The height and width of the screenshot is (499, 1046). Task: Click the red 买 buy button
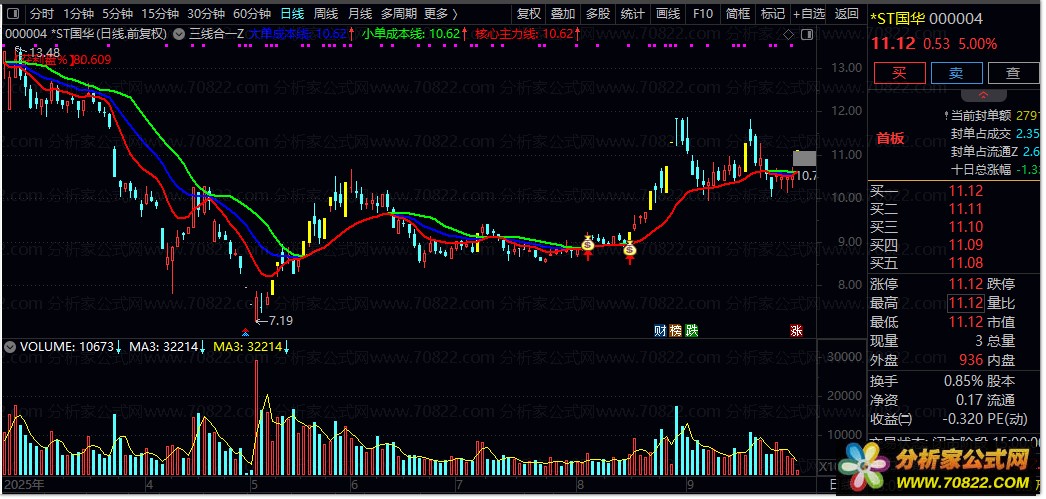click(x=899, y=73)
